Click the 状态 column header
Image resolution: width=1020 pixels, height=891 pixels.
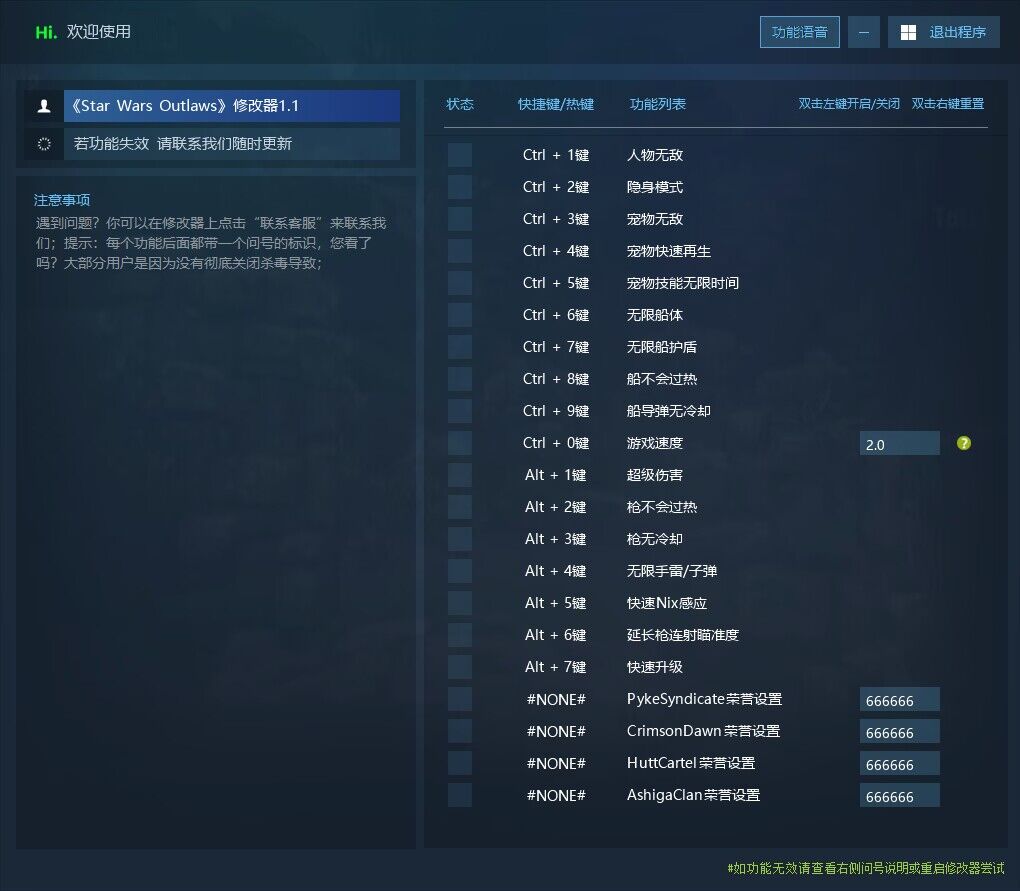pos(460,104)
